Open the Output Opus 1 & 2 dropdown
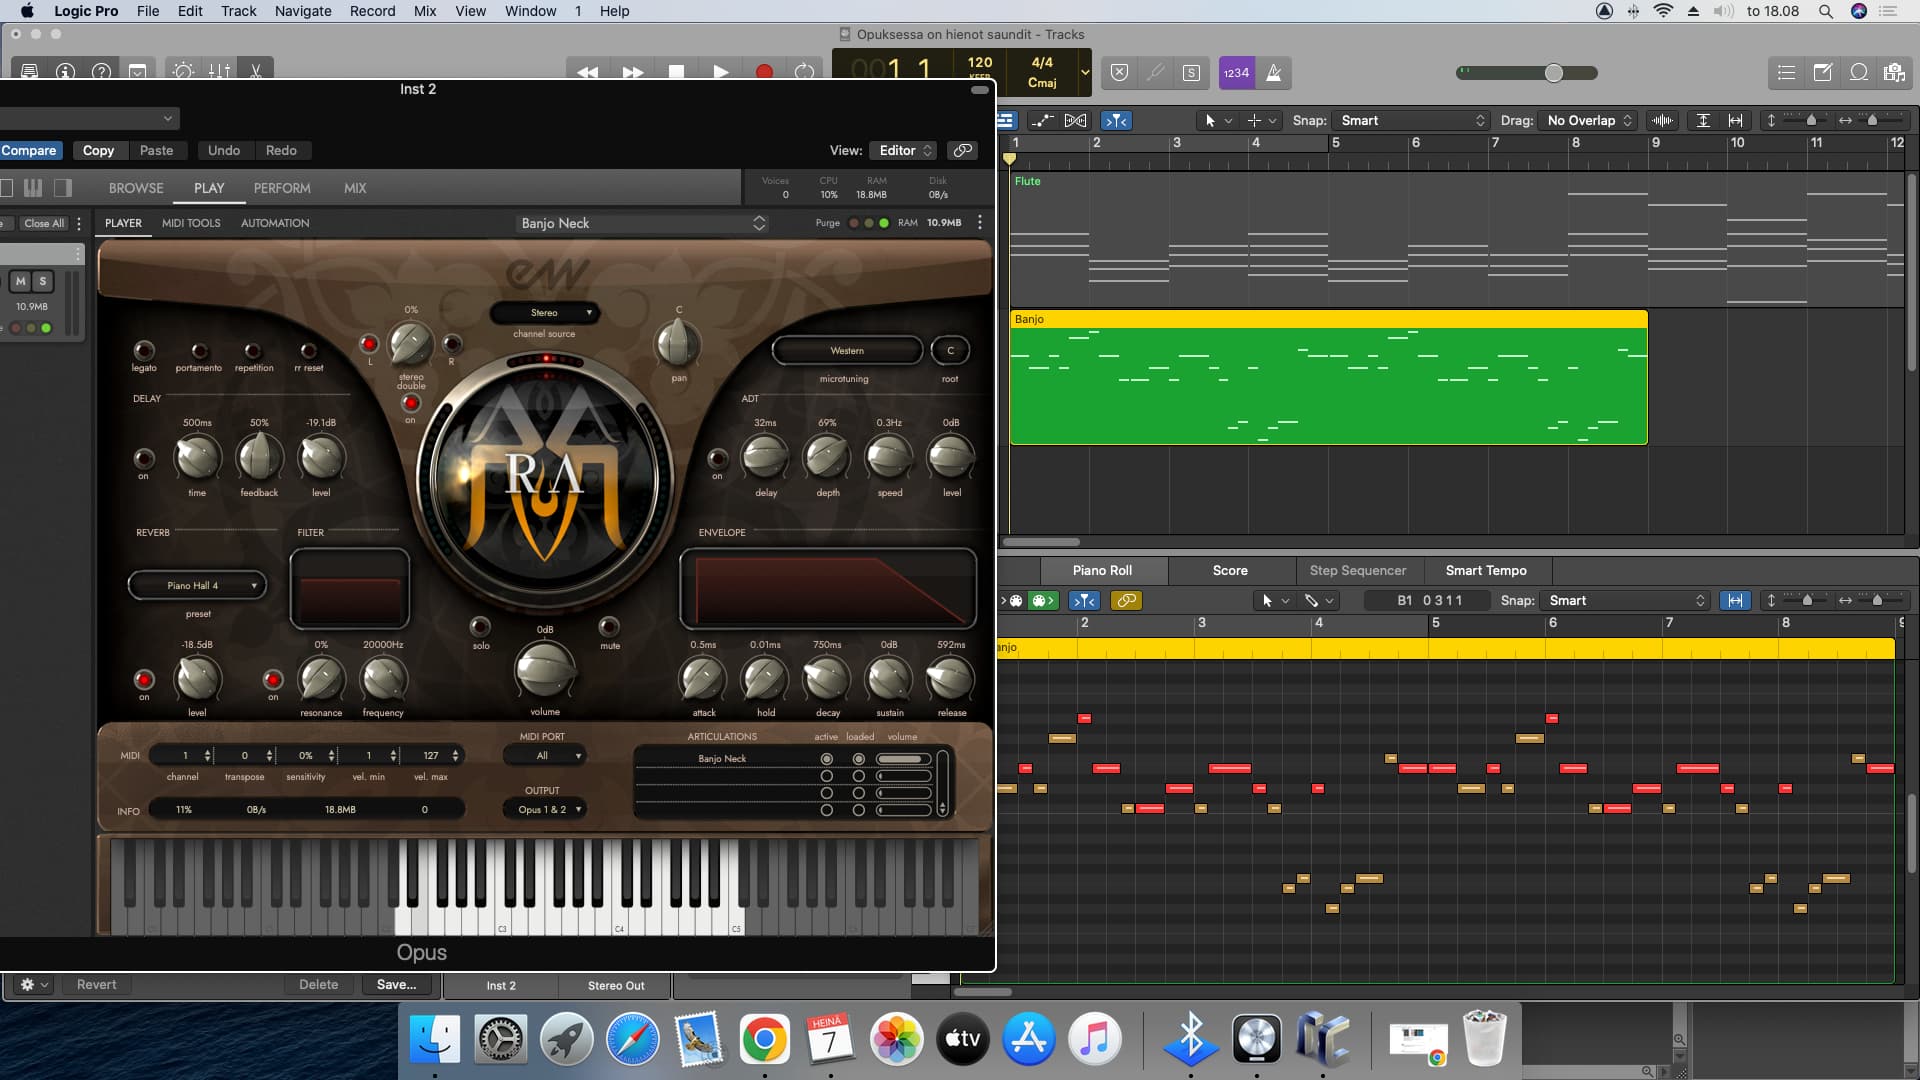Image resolution: width=1920 pixels, height=1080 pixels. tap(544, 810)
